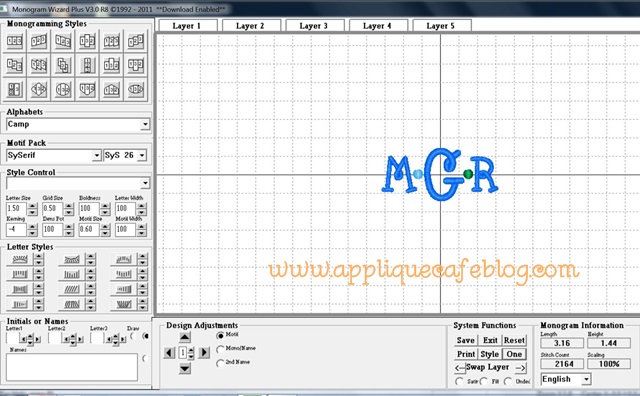Pick the oval monogram style icon
This screenshot has height=396, width=640.
pos(136,89)
